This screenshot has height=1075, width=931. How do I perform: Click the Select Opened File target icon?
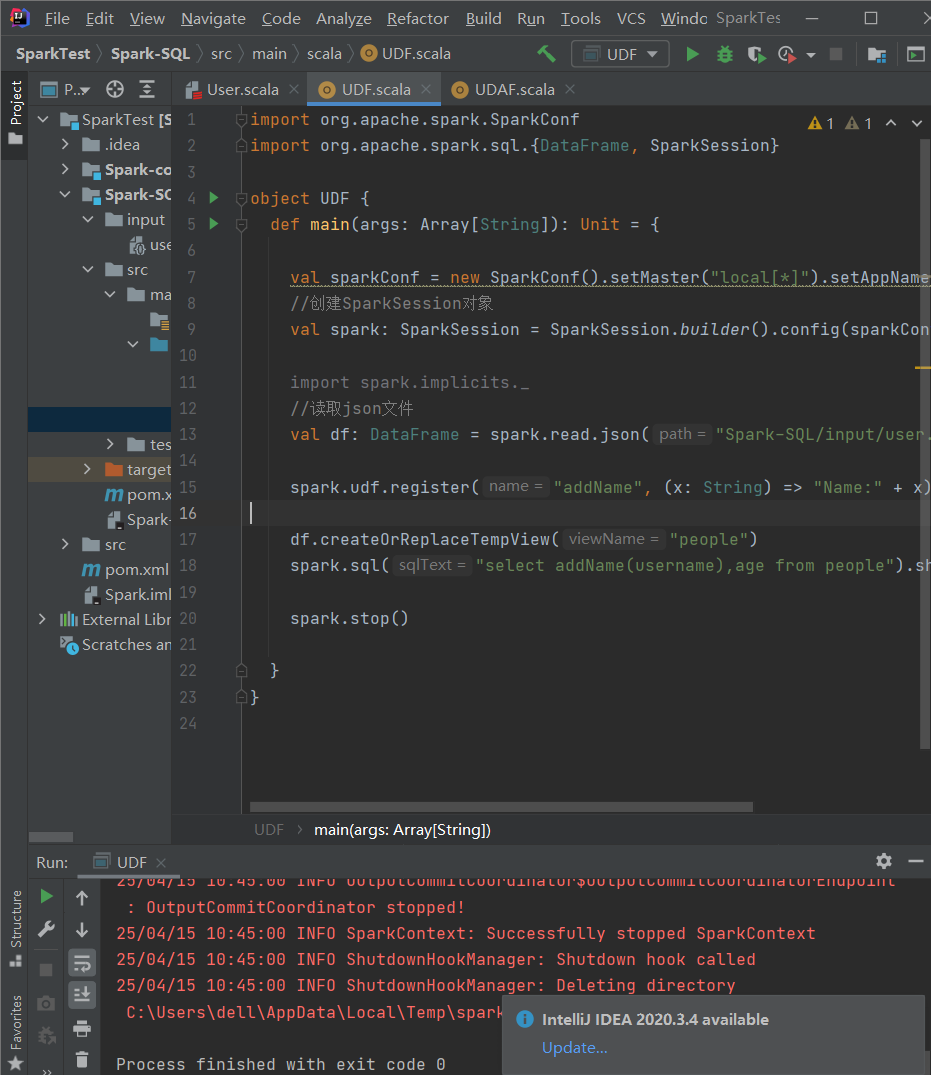(115, 89)
